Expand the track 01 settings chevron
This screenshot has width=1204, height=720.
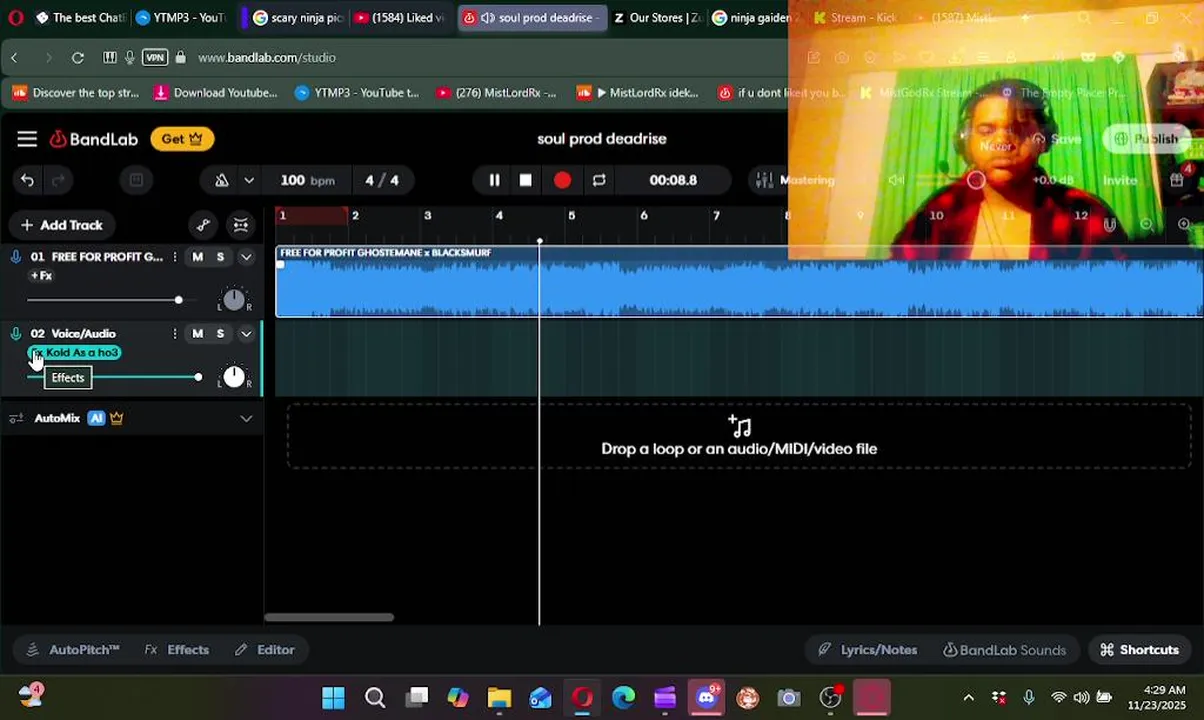[246, 257]
